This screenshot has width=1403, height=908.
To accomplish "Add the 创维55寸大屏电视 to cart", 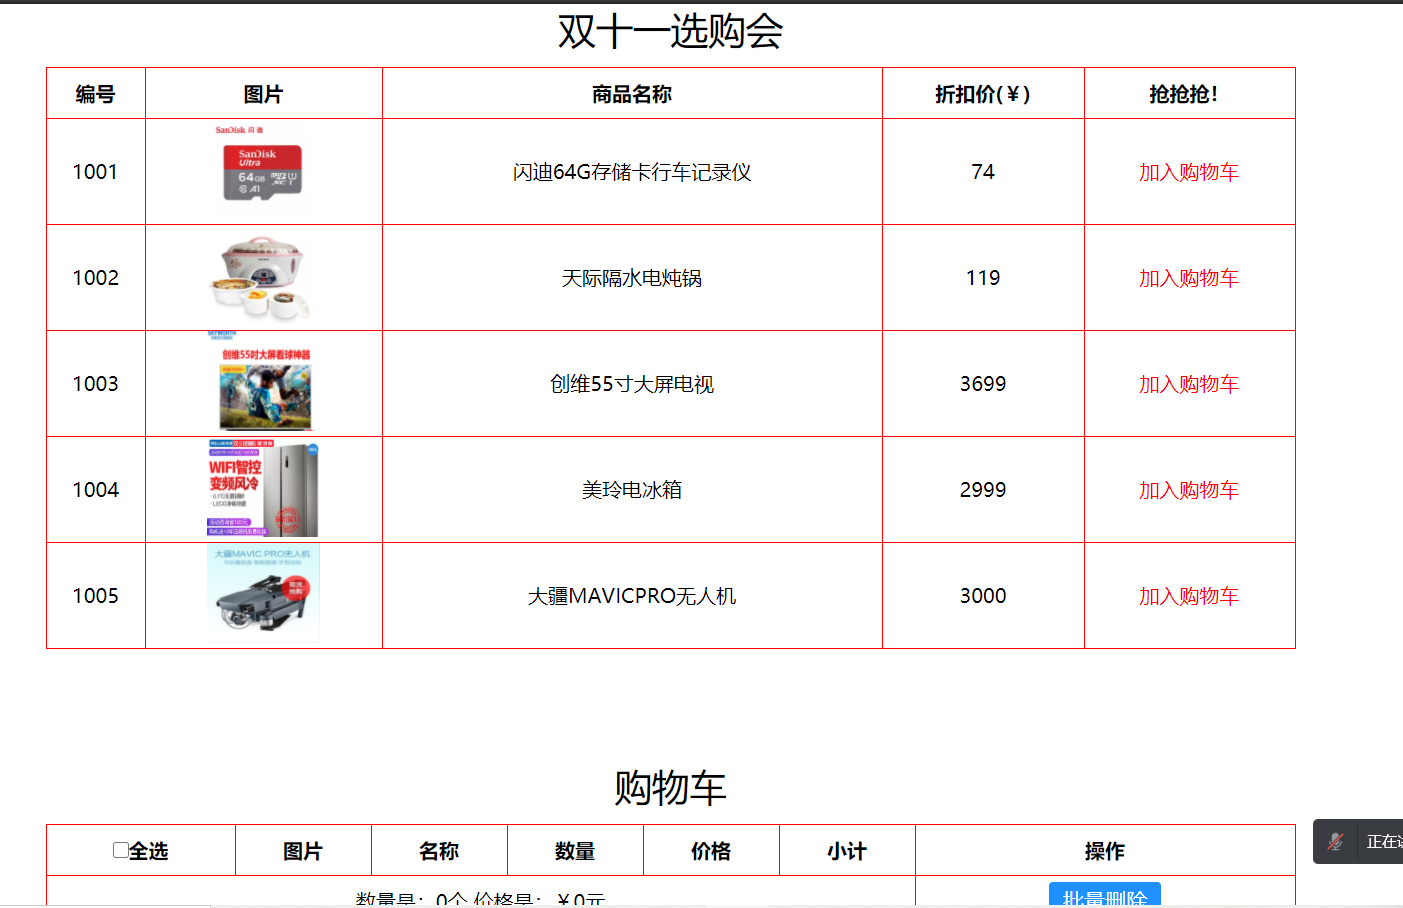I will pos(1189,384).
